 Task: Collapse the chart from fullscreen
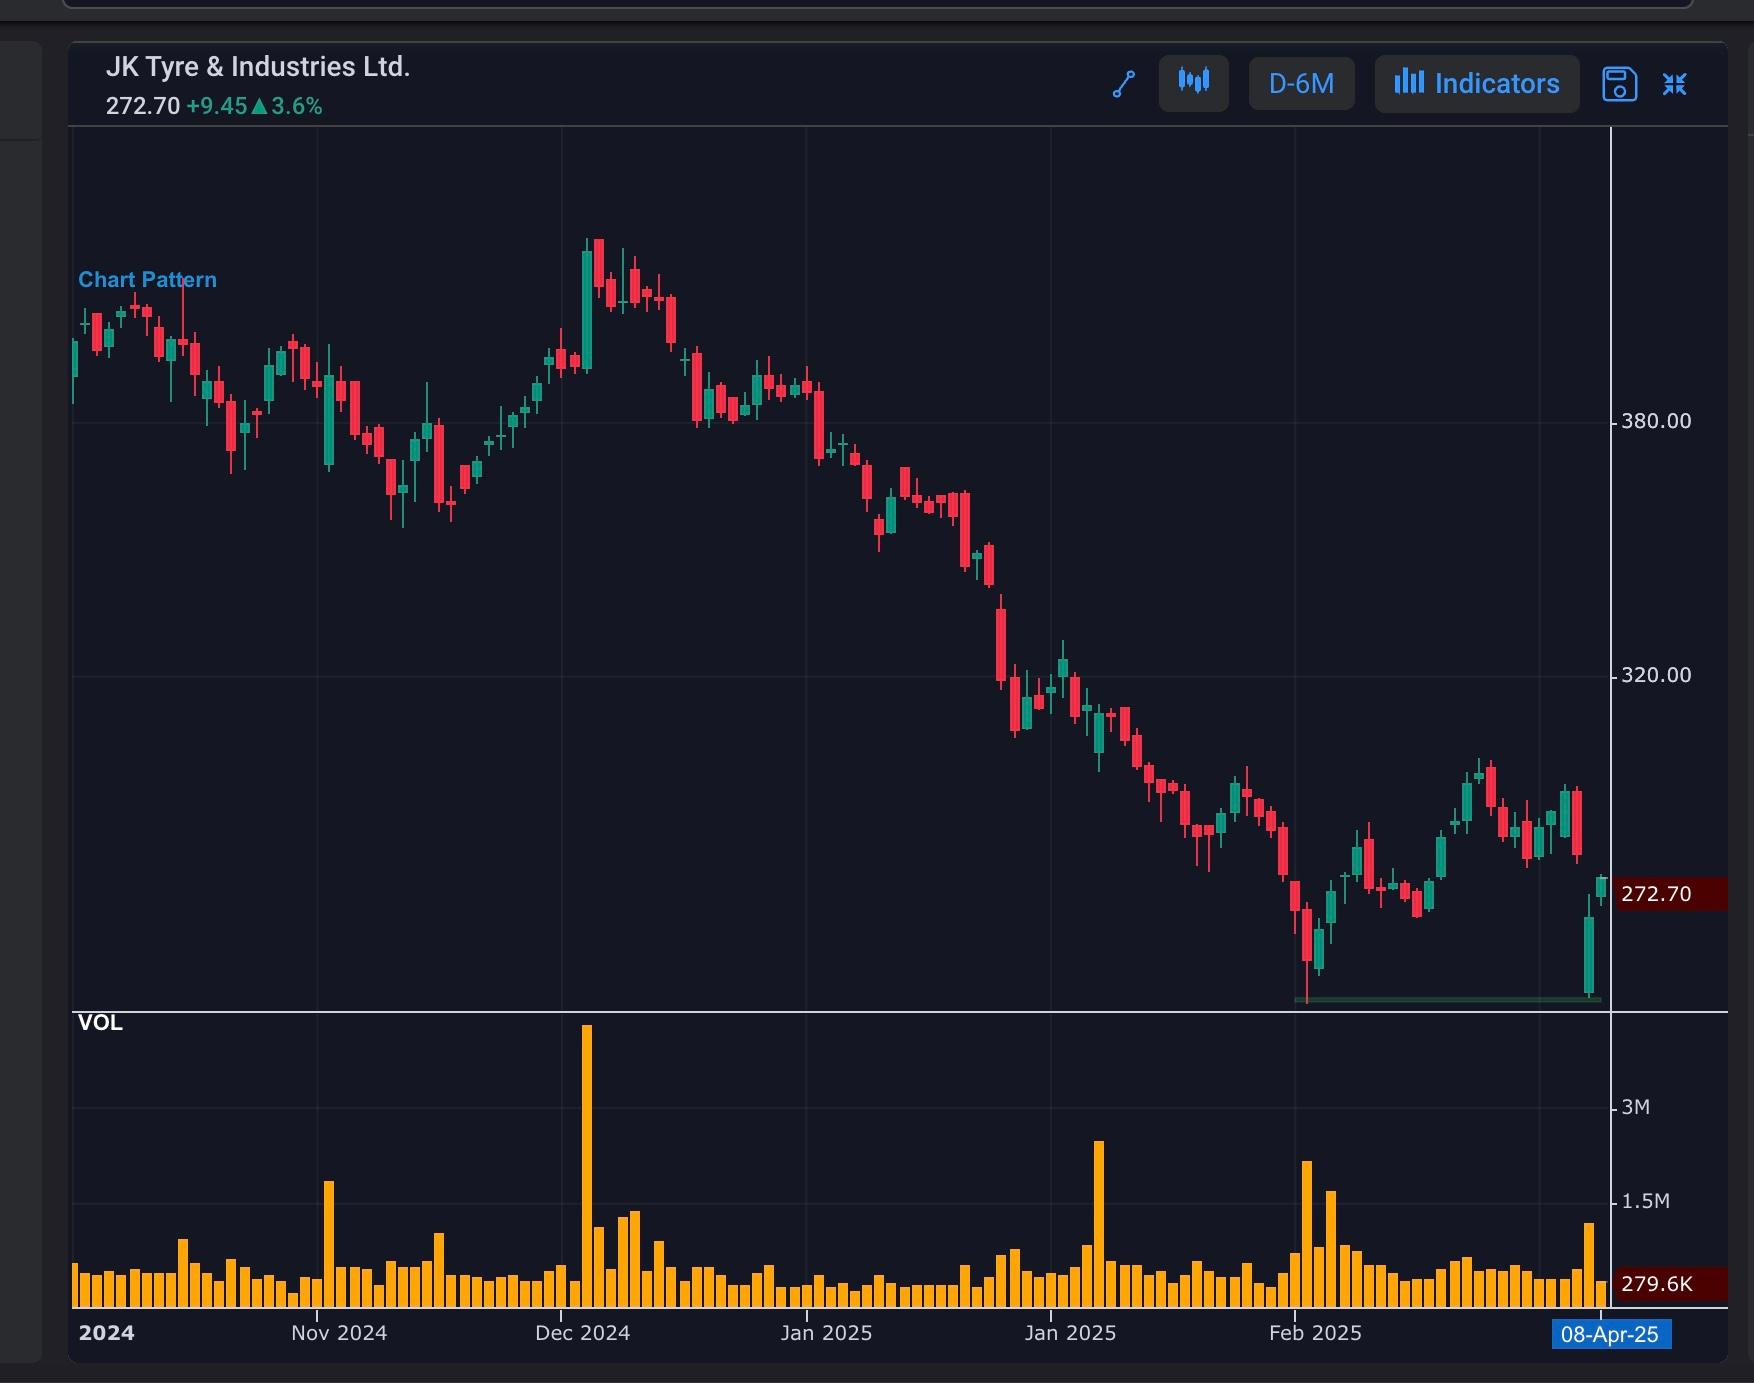(1675, 84)
